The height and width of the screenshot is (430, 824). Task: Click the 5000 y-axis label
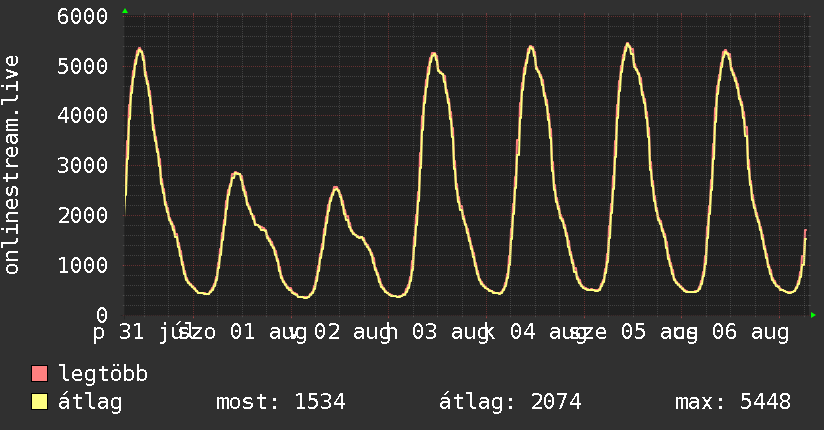click(x=83, y=66)
